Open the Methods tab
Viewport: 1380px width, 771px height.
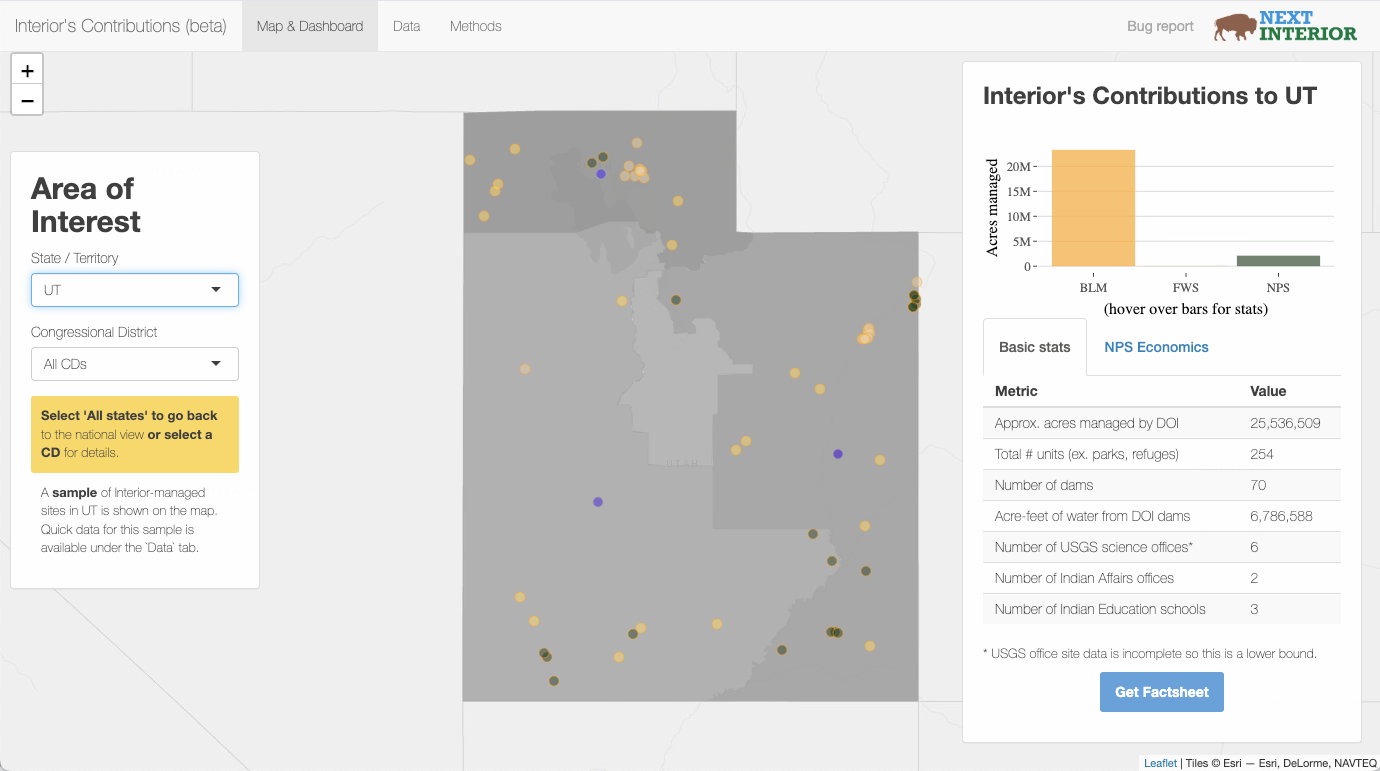[x=475, y=26]
